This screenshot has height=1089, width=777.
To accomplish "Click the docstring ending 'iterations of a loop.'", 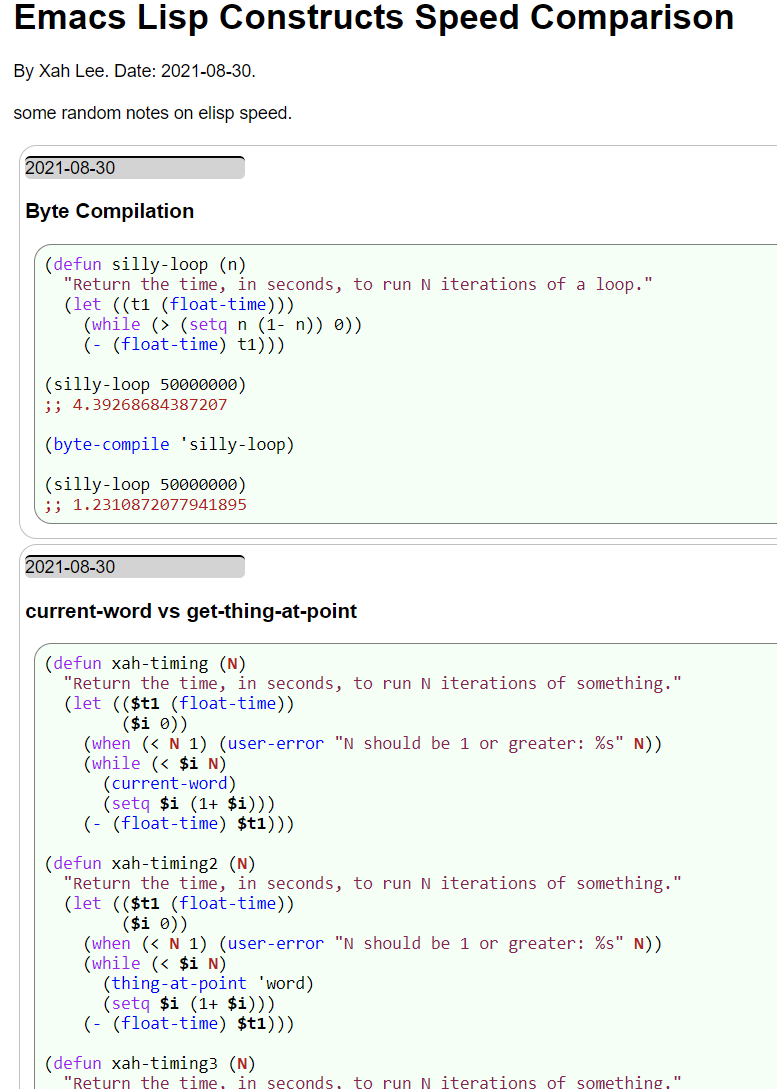I will point(358,285).
